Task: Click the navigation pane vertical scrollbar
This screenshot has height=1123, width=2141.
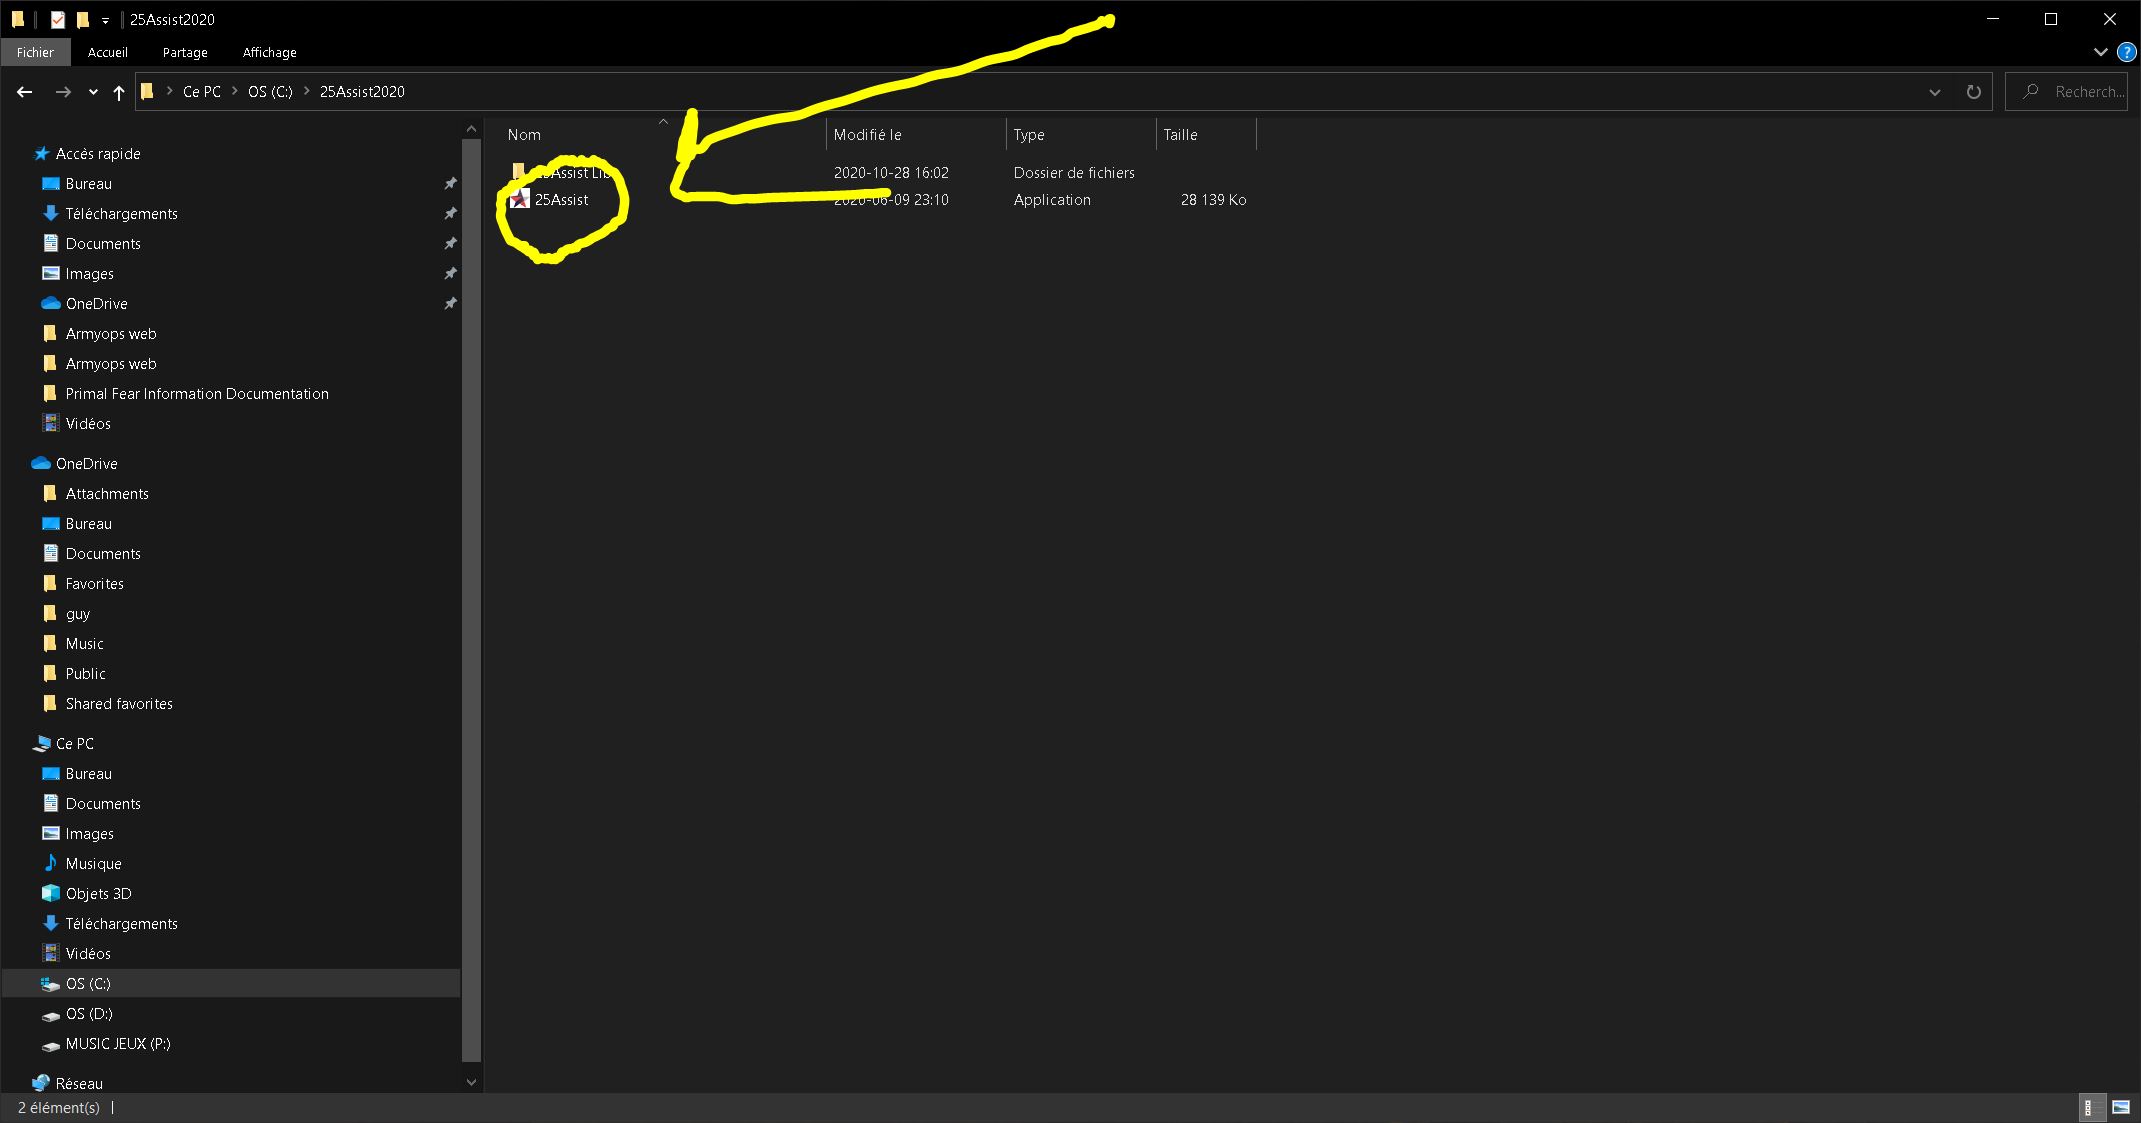Action: 472,600
